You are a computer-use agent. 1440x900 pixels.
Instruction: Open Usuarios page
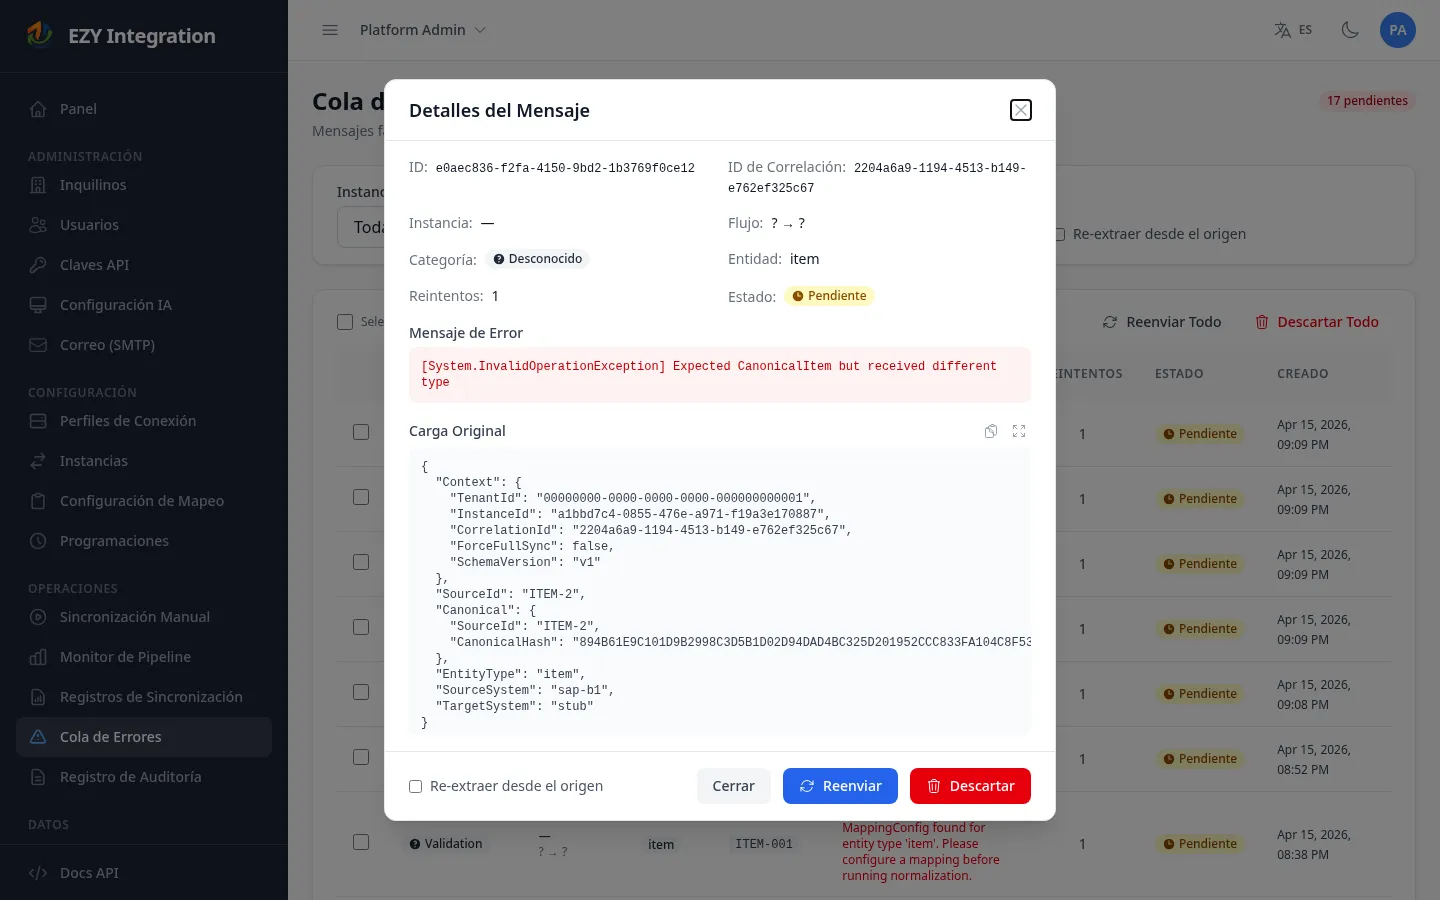click(x=144, y=225)
